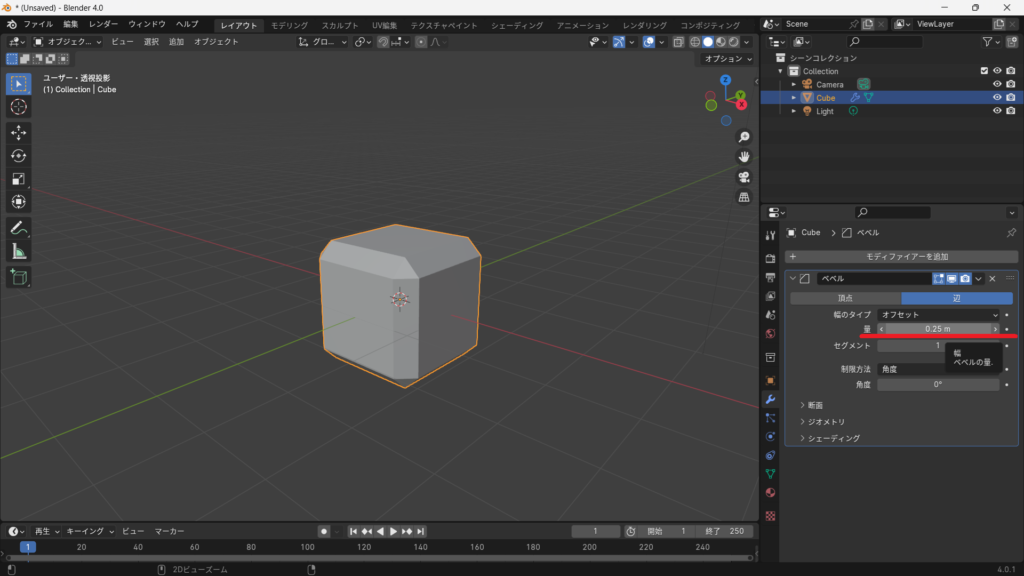
Task: Choose the Annotate pencil tool
Action: 19,228
